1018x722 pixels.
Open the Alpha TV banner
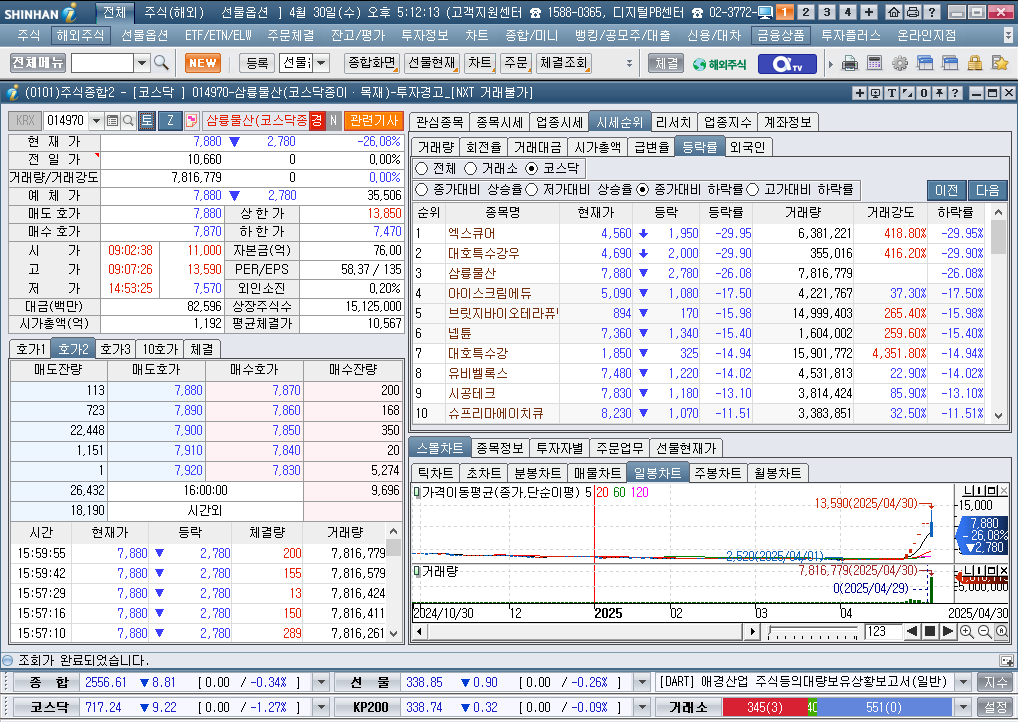(x=786, y=64)
